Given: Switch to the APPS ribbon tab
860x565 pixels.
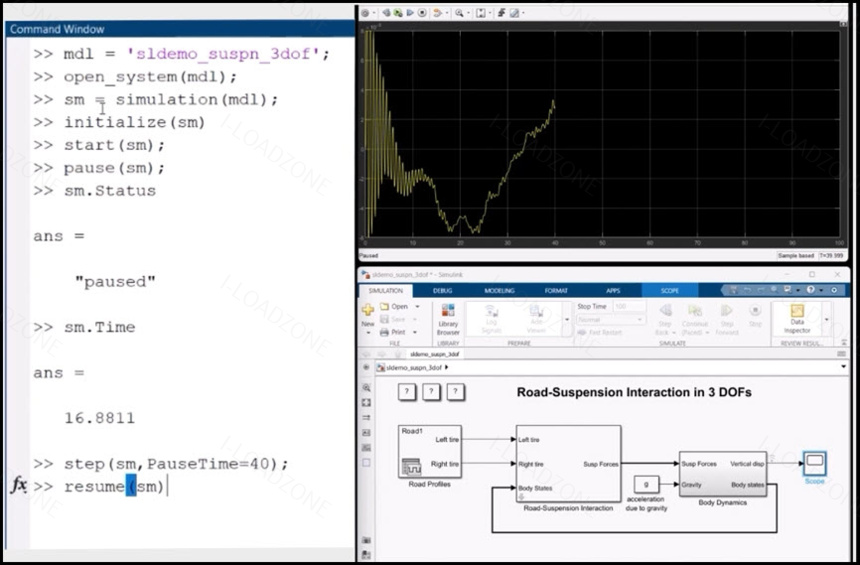Looking at the screenshot, I should 613,291.
